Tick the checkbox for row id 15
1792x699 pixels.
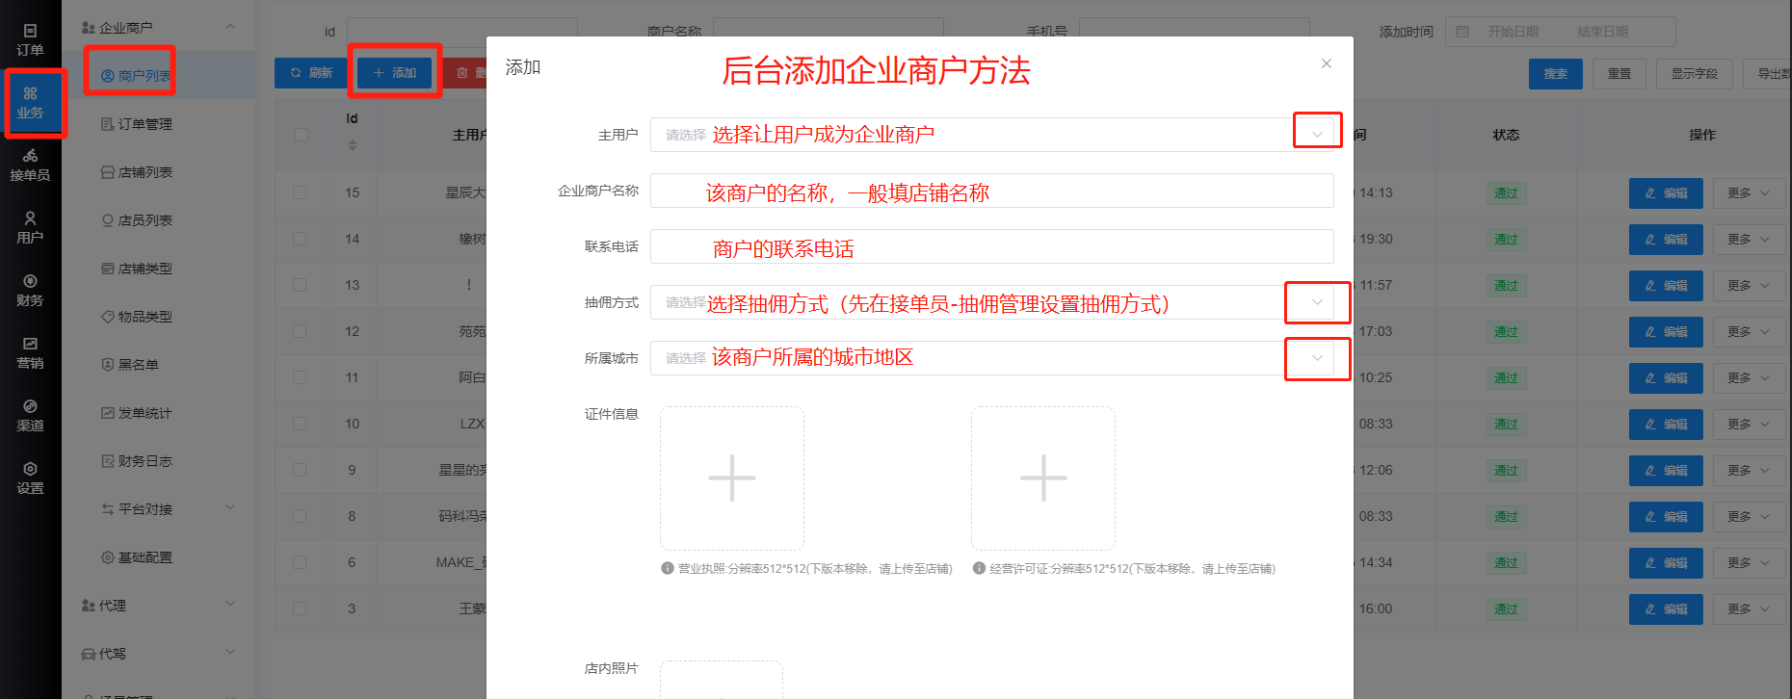point(300,193)
